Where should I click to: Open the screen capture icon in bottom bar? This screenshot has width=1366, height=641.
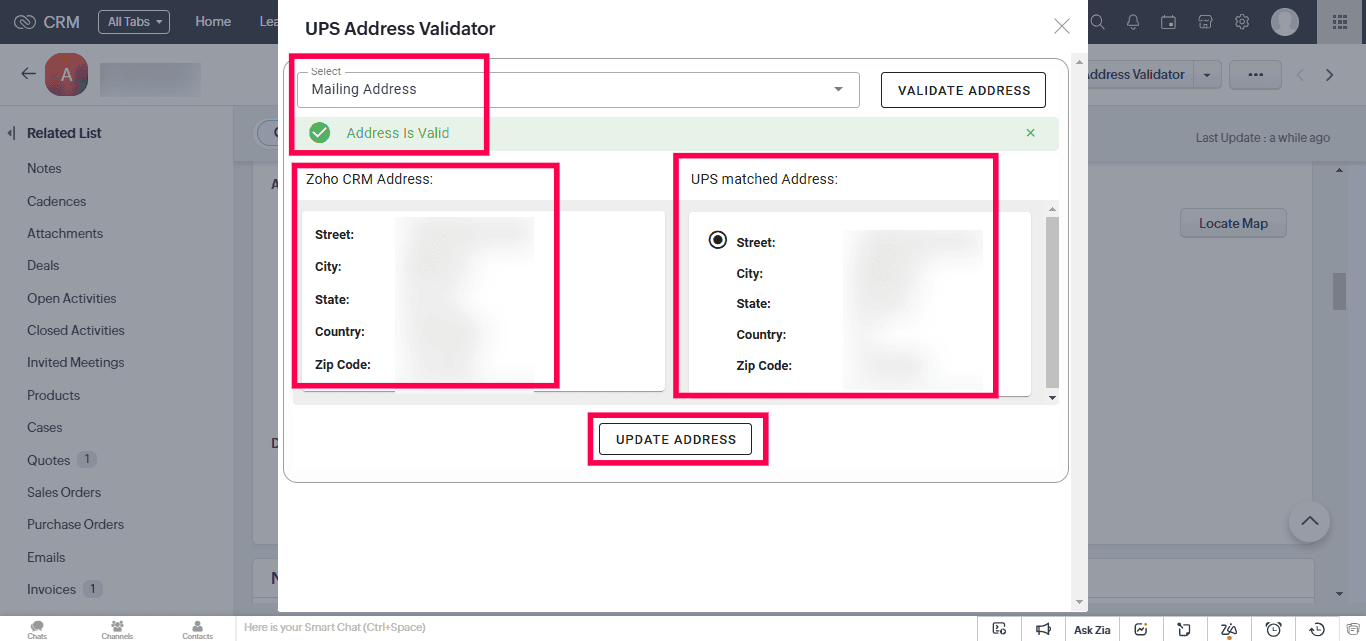click(999, 629)
